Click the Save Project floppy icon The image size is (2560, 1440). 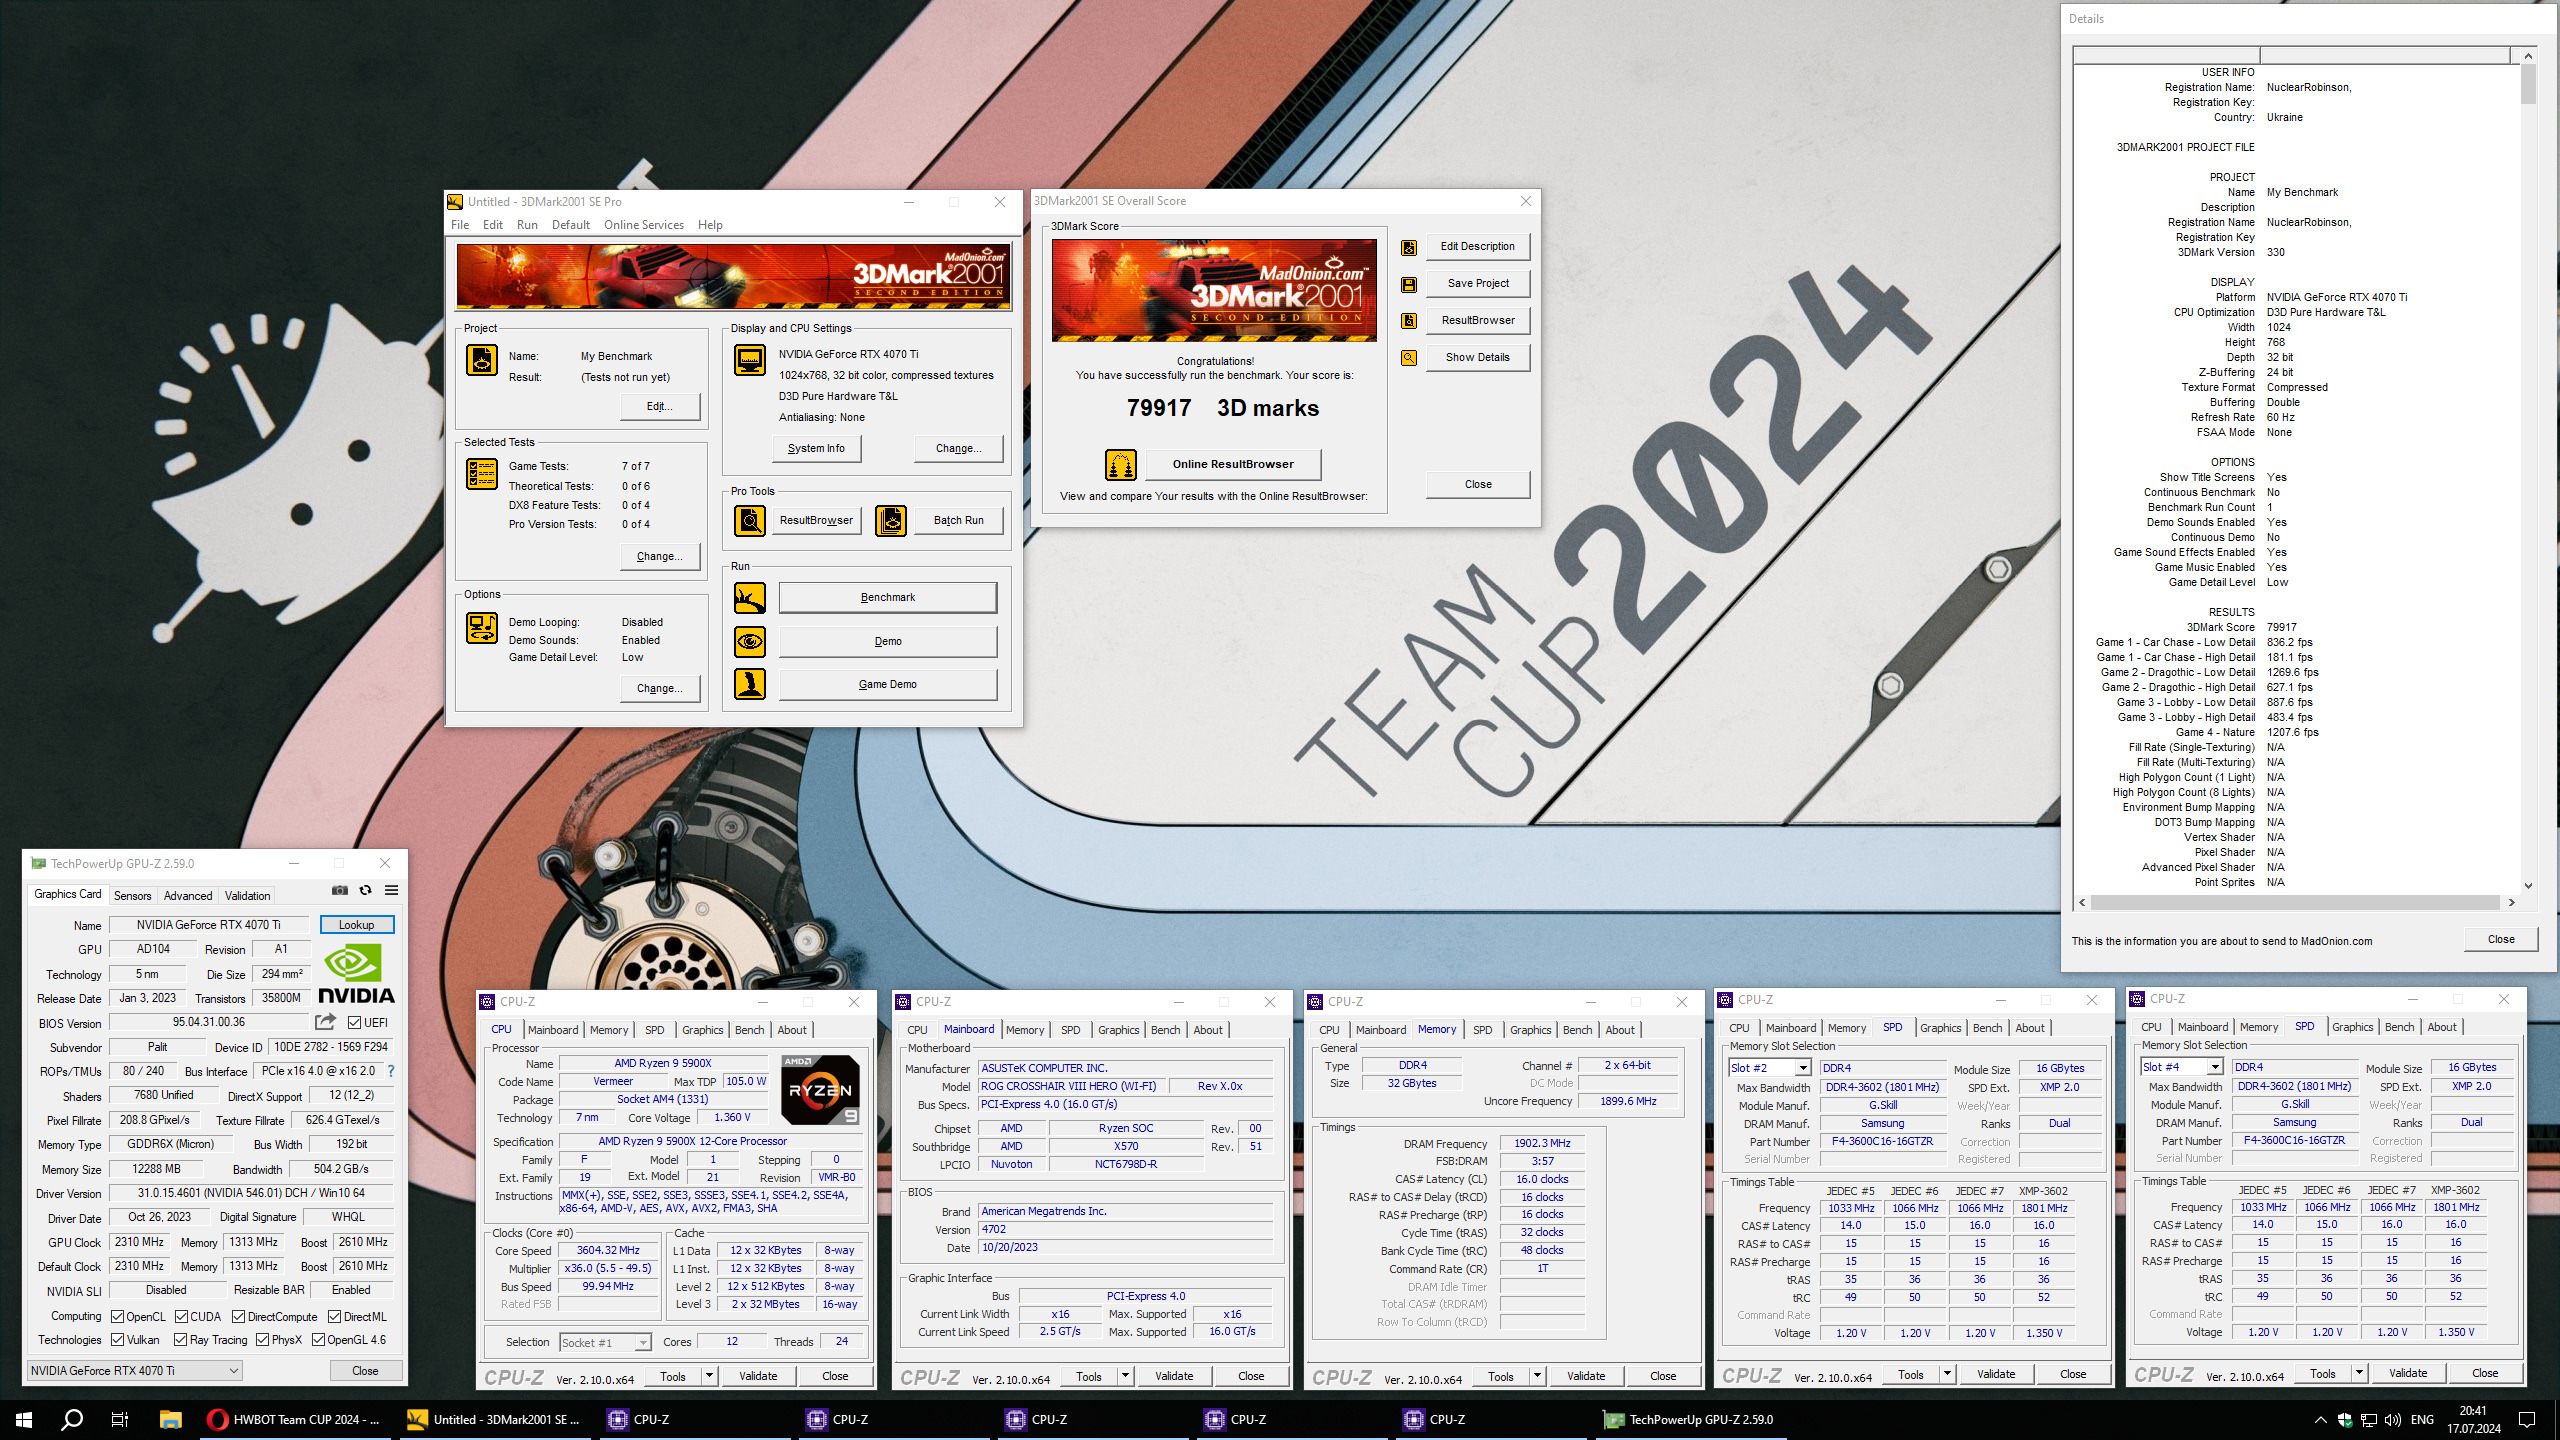[1409, 284]
